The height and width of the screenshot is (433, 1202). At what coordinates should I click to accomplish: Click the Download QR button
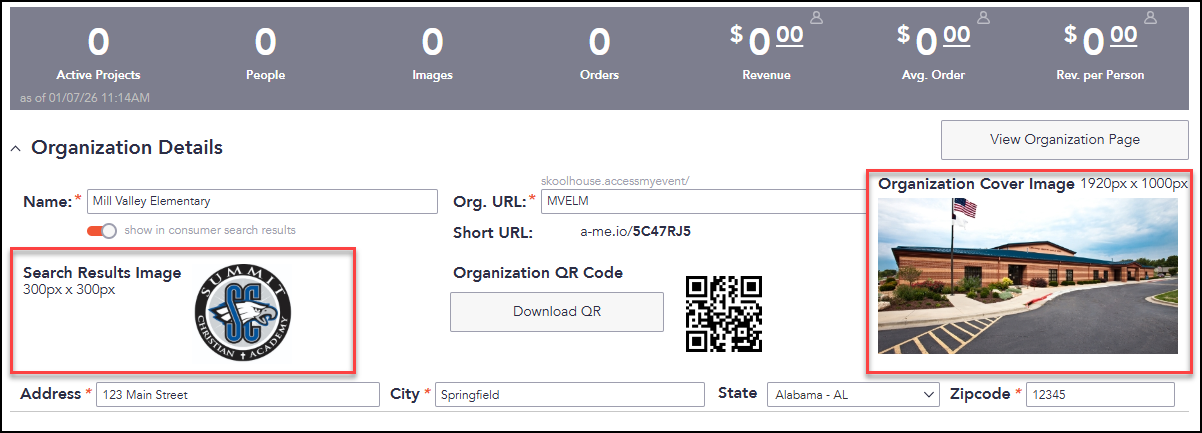[557, 311]
